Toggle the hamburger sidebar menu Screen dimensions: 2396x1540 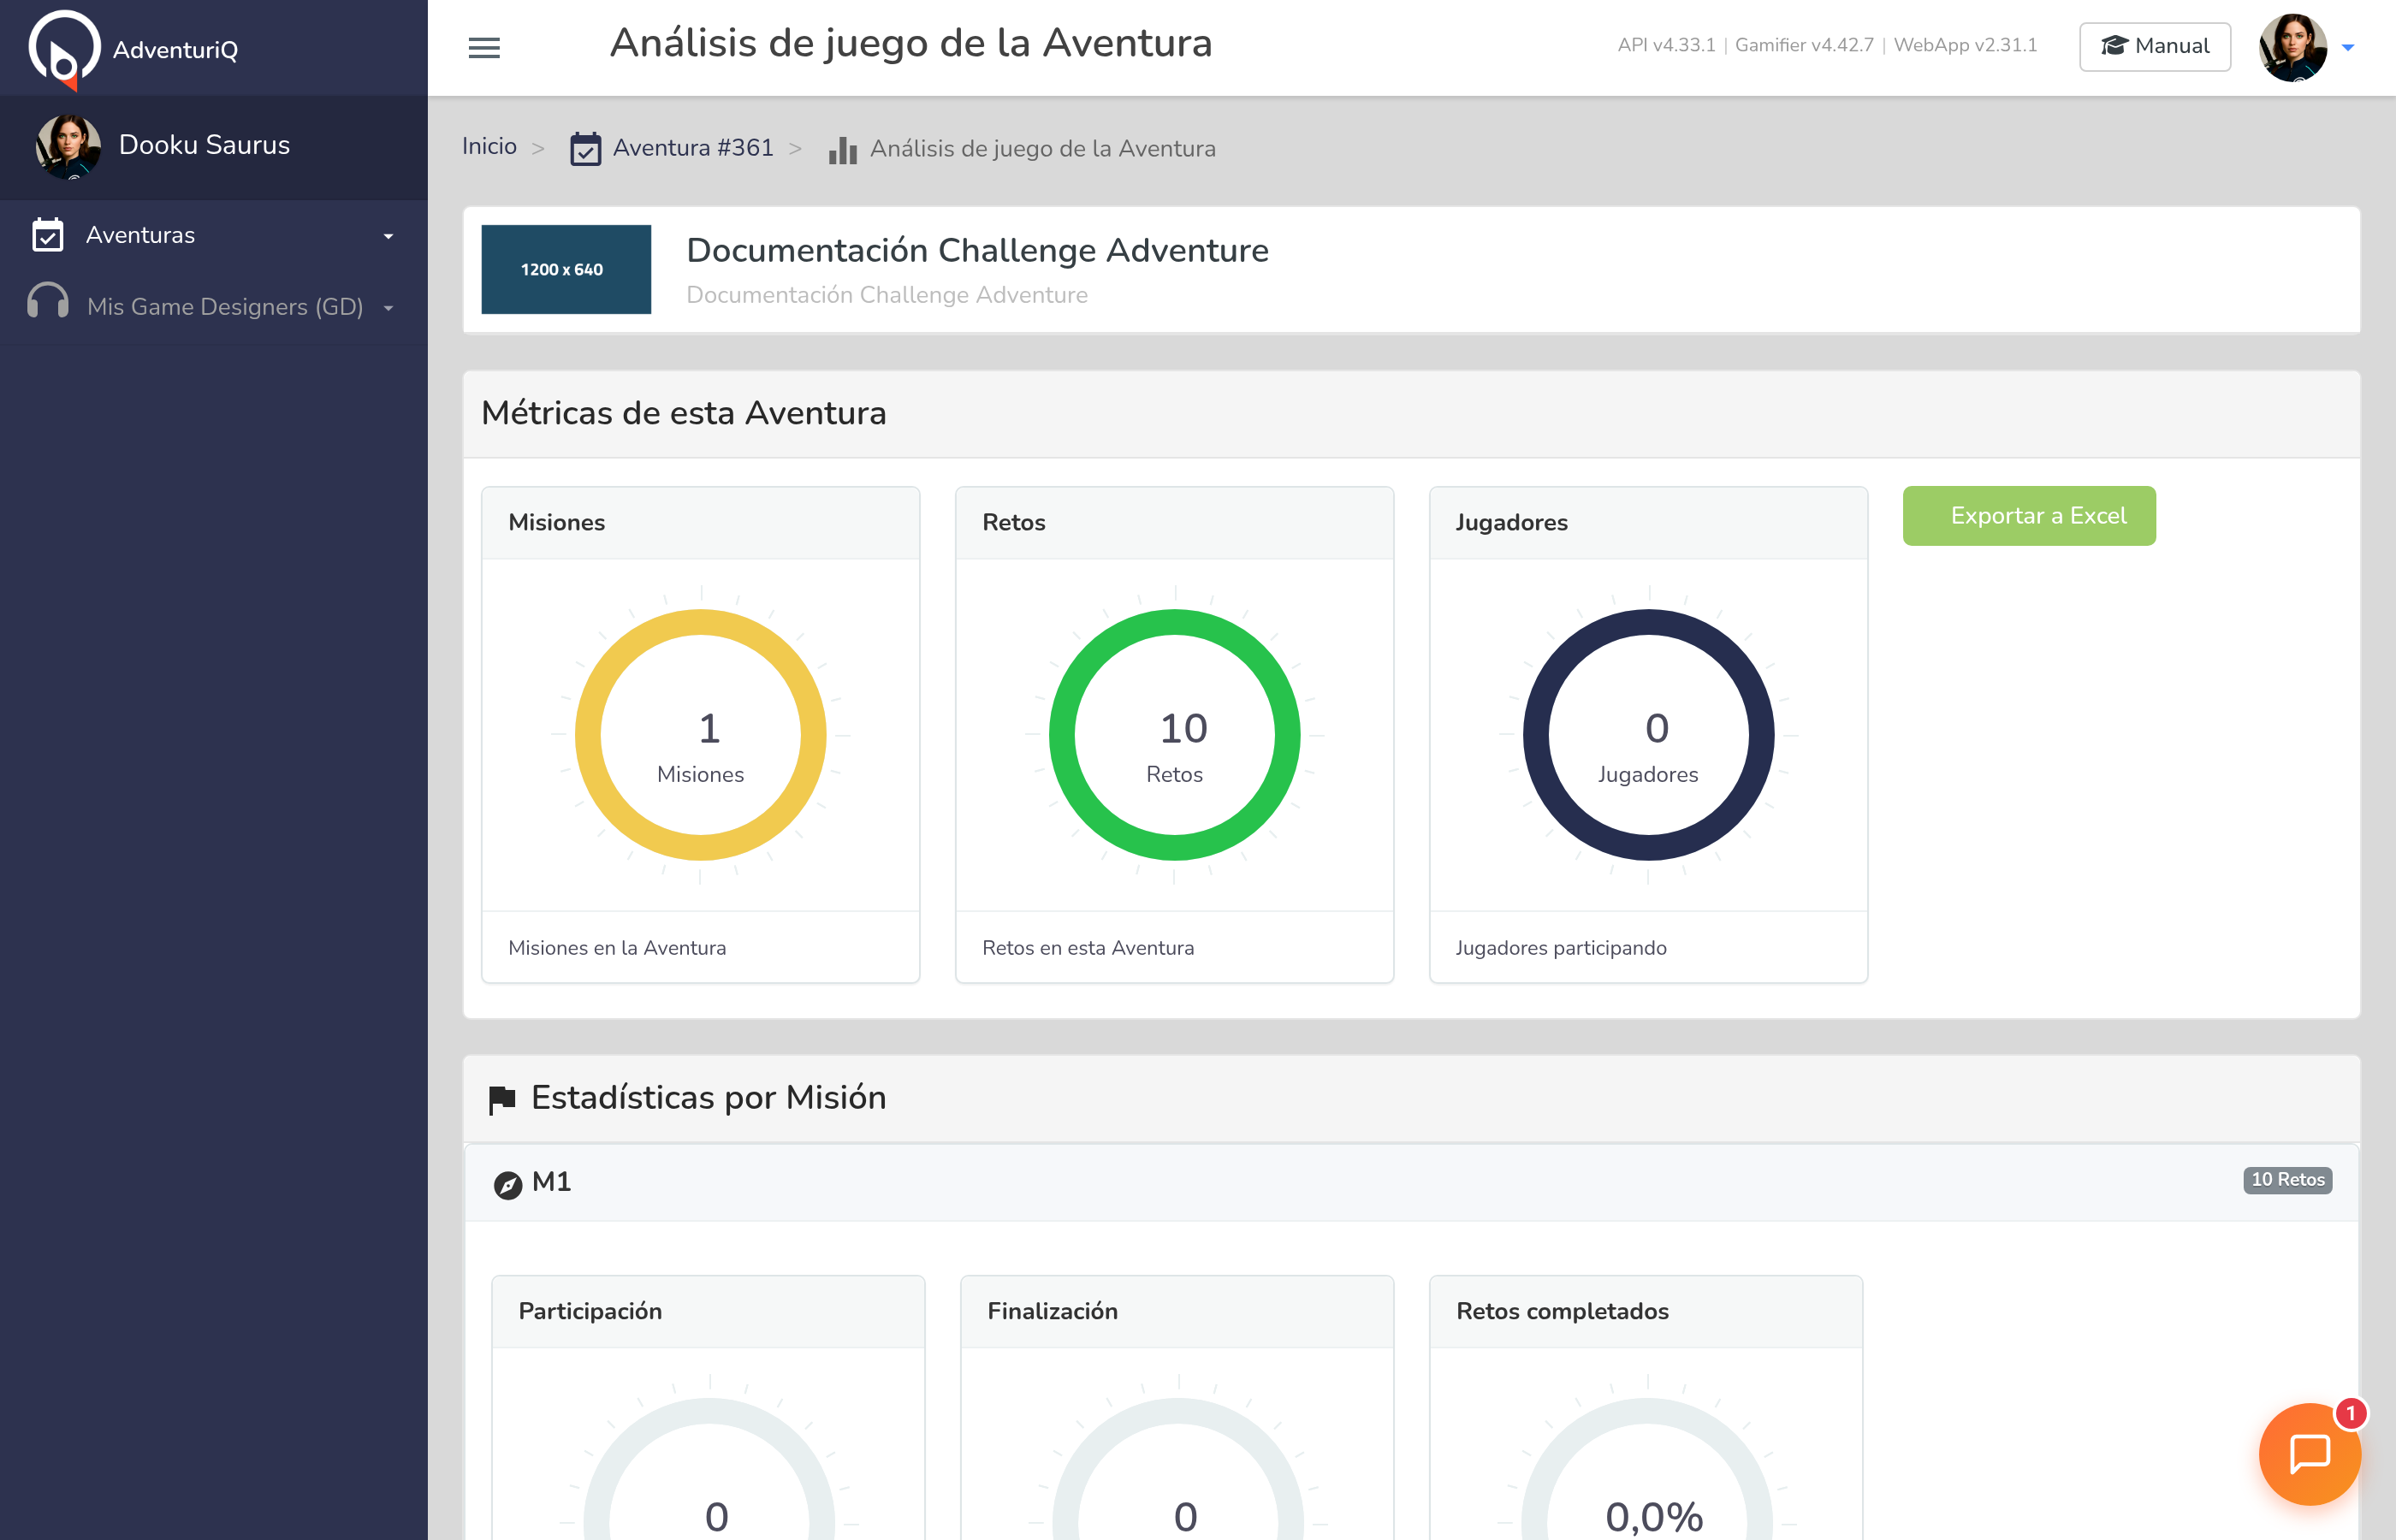click(x=484, y=48)
